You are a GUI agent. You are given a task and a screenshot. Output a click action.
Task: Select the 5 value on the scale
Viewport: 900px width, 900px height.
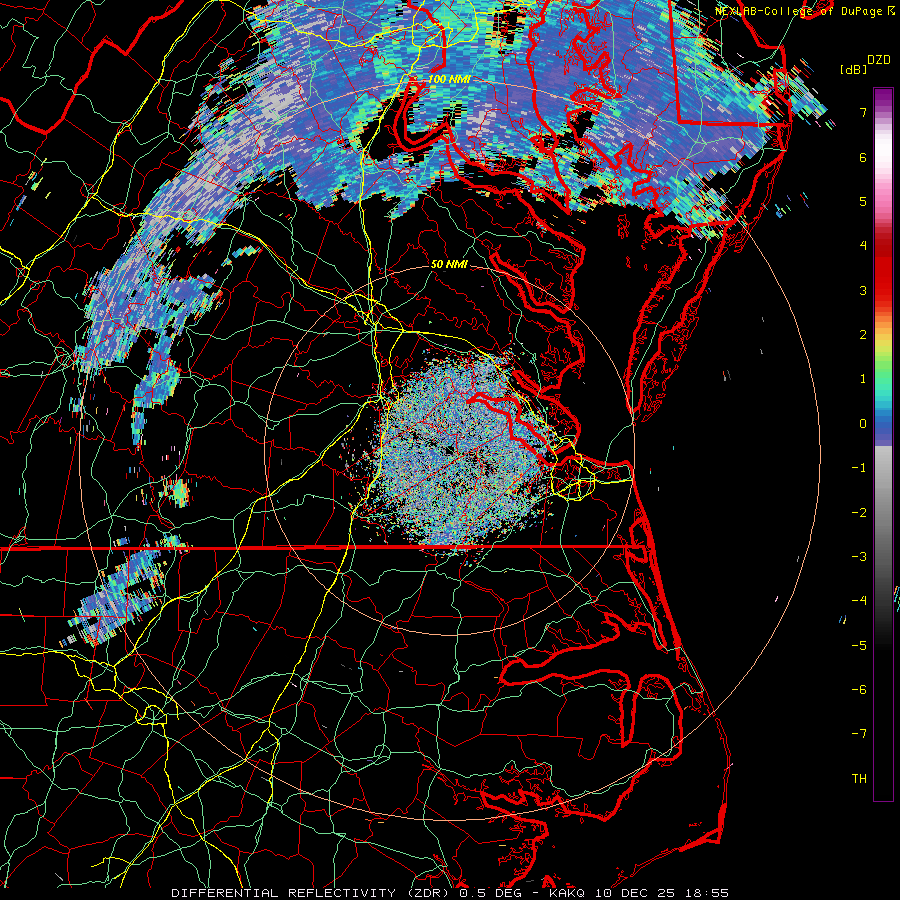click(x=863, y=201)
